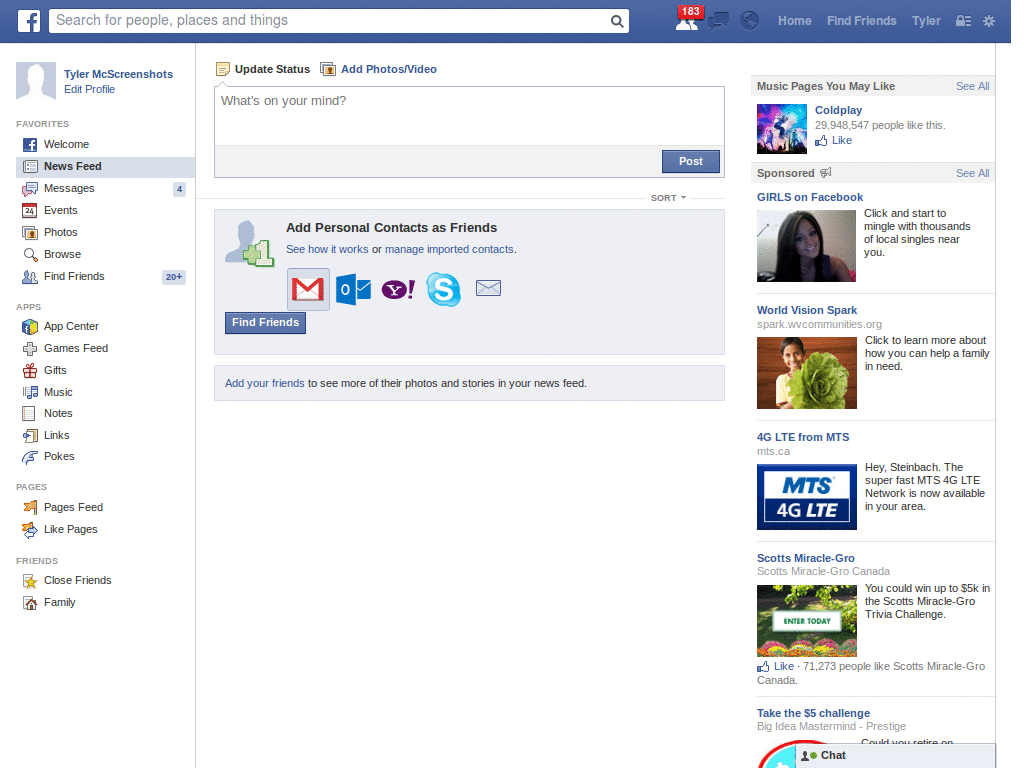Select the Outlook contact import icon
Viewport: 1024px width, 768px height.
(x=353, y=289)
